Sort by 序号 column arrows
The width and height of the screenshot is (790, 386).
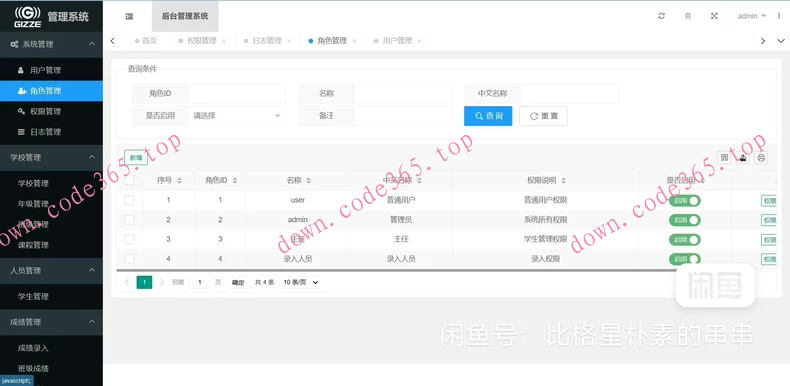click(179, 180)
